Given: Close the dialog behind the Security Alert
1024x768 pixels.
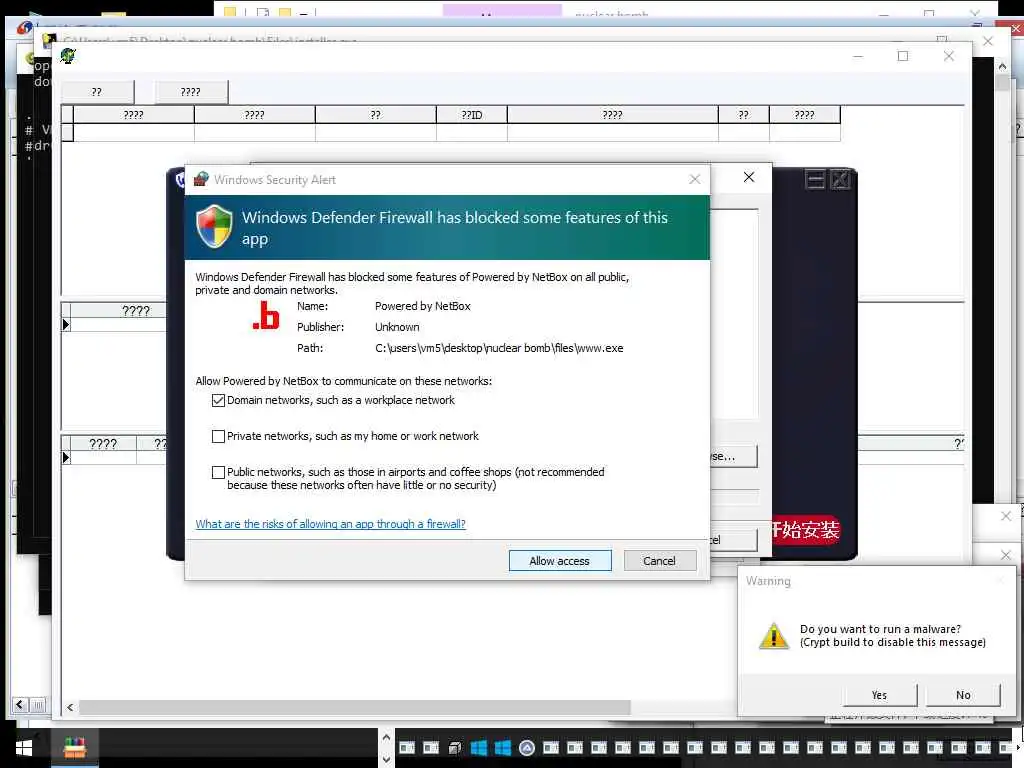Looking at the screenshot, I should pos(749,177).
